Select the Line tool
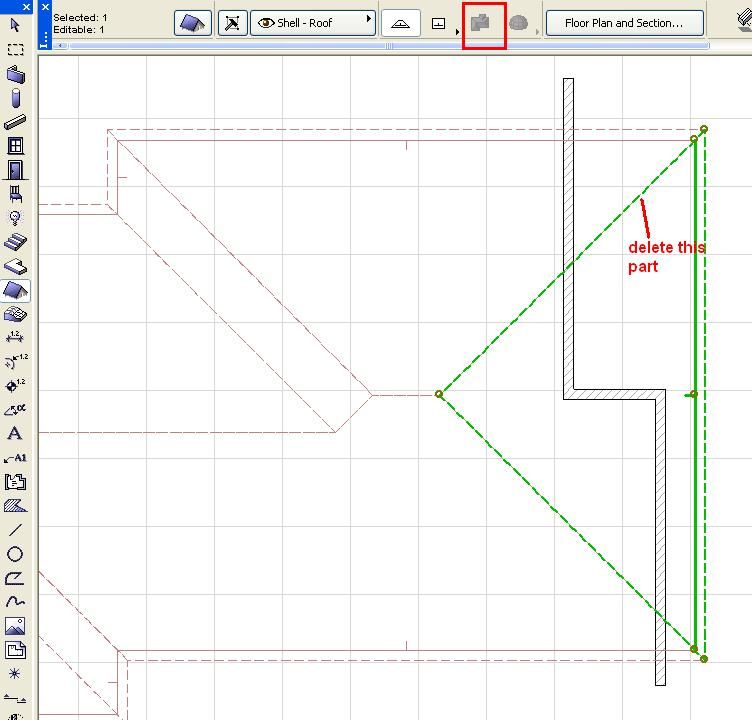 (x=15, y=530)
